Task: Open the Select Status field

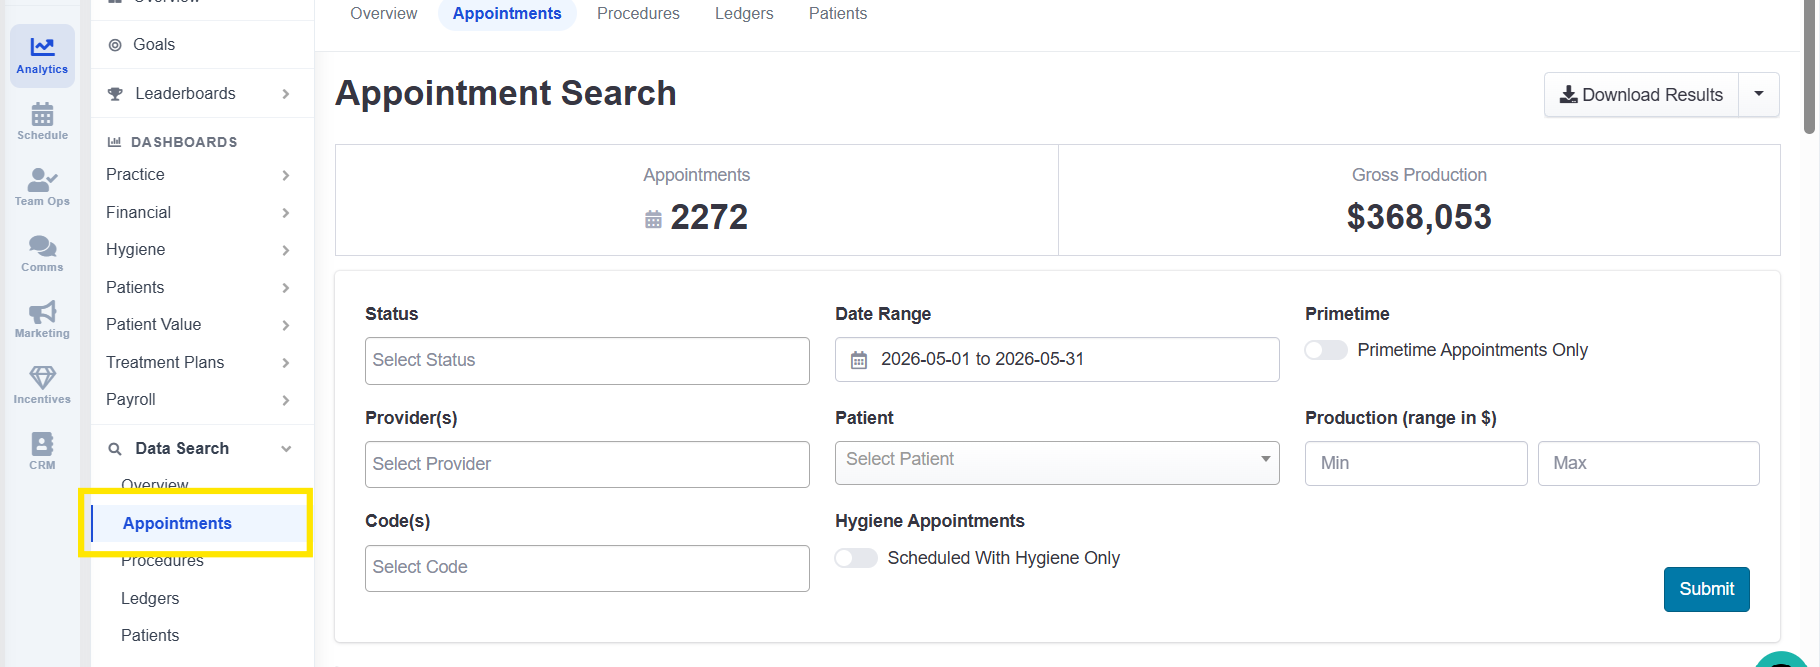Action: (x=587, y=360)
